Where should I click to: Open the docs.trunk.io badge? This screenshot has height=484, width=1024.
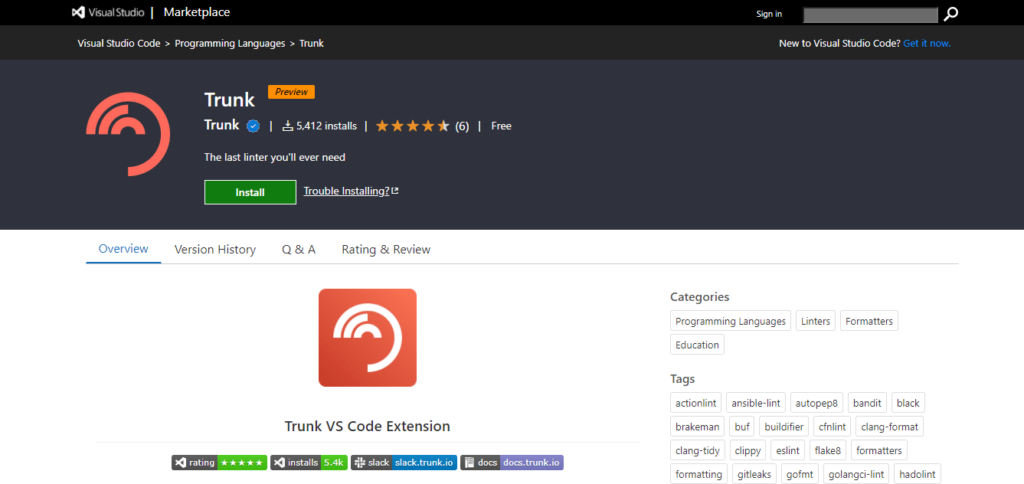[512, 463]
